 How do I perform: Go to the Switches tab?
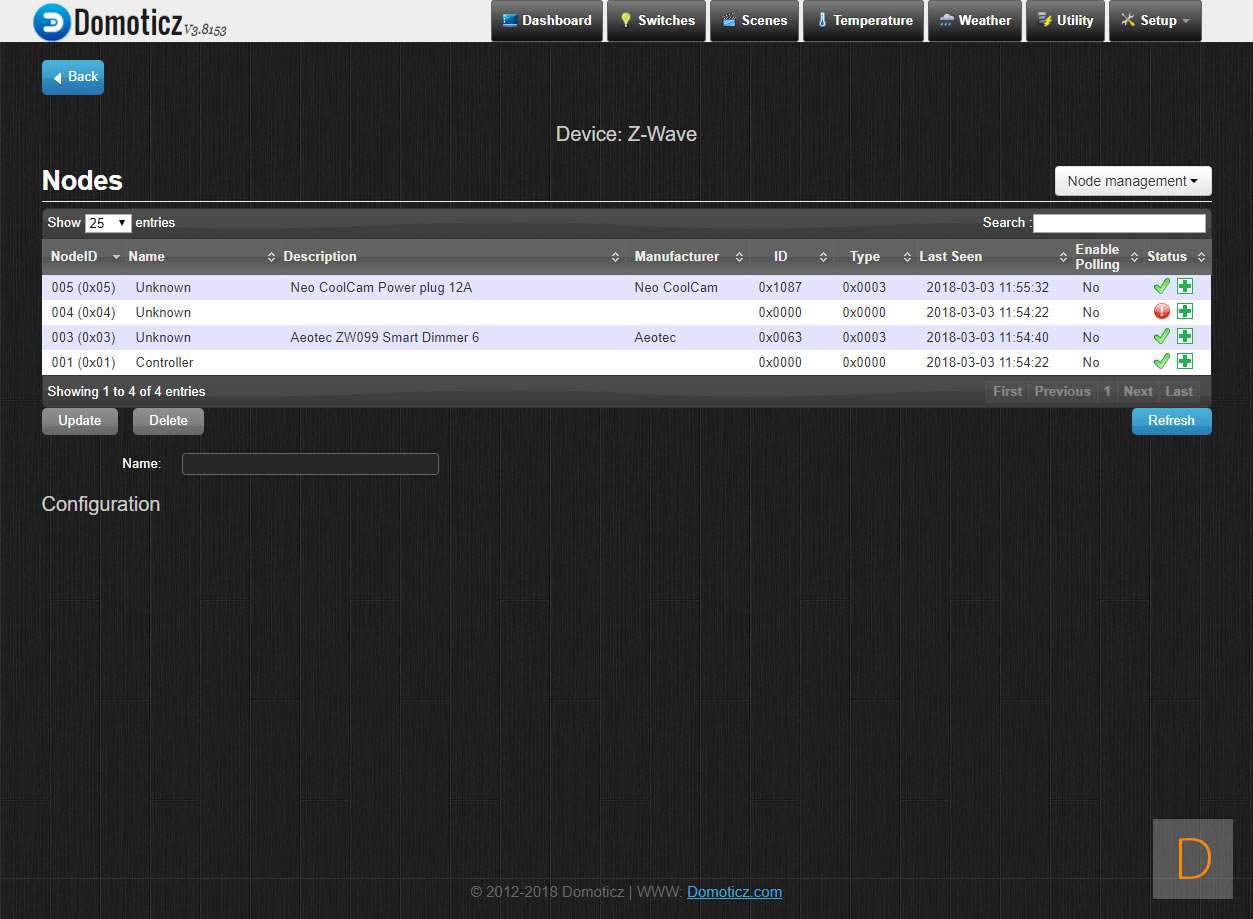656,21
